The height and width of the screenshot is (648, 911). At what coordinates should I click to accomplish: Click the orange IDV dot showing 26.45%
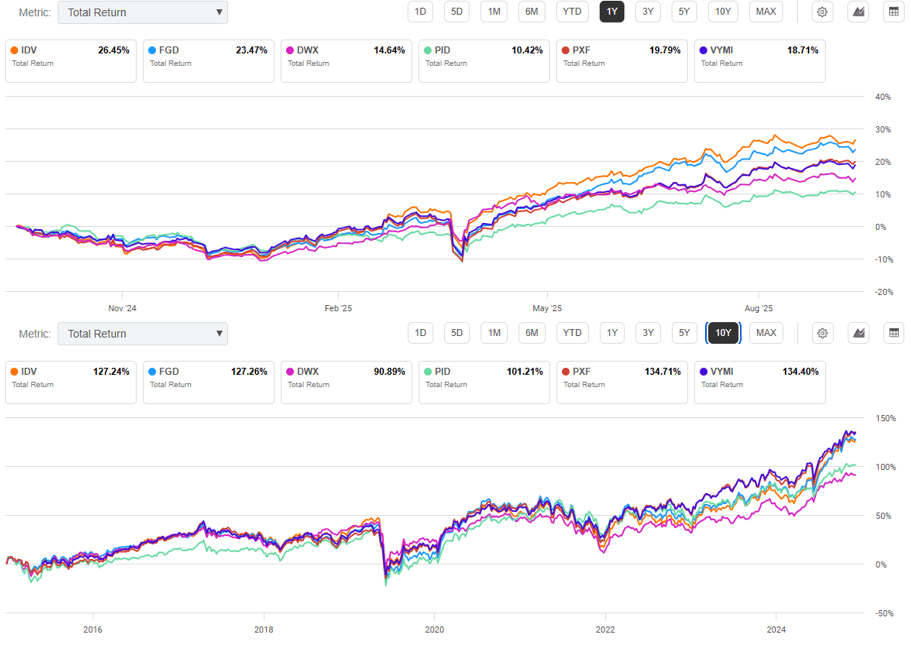(13, 50)
